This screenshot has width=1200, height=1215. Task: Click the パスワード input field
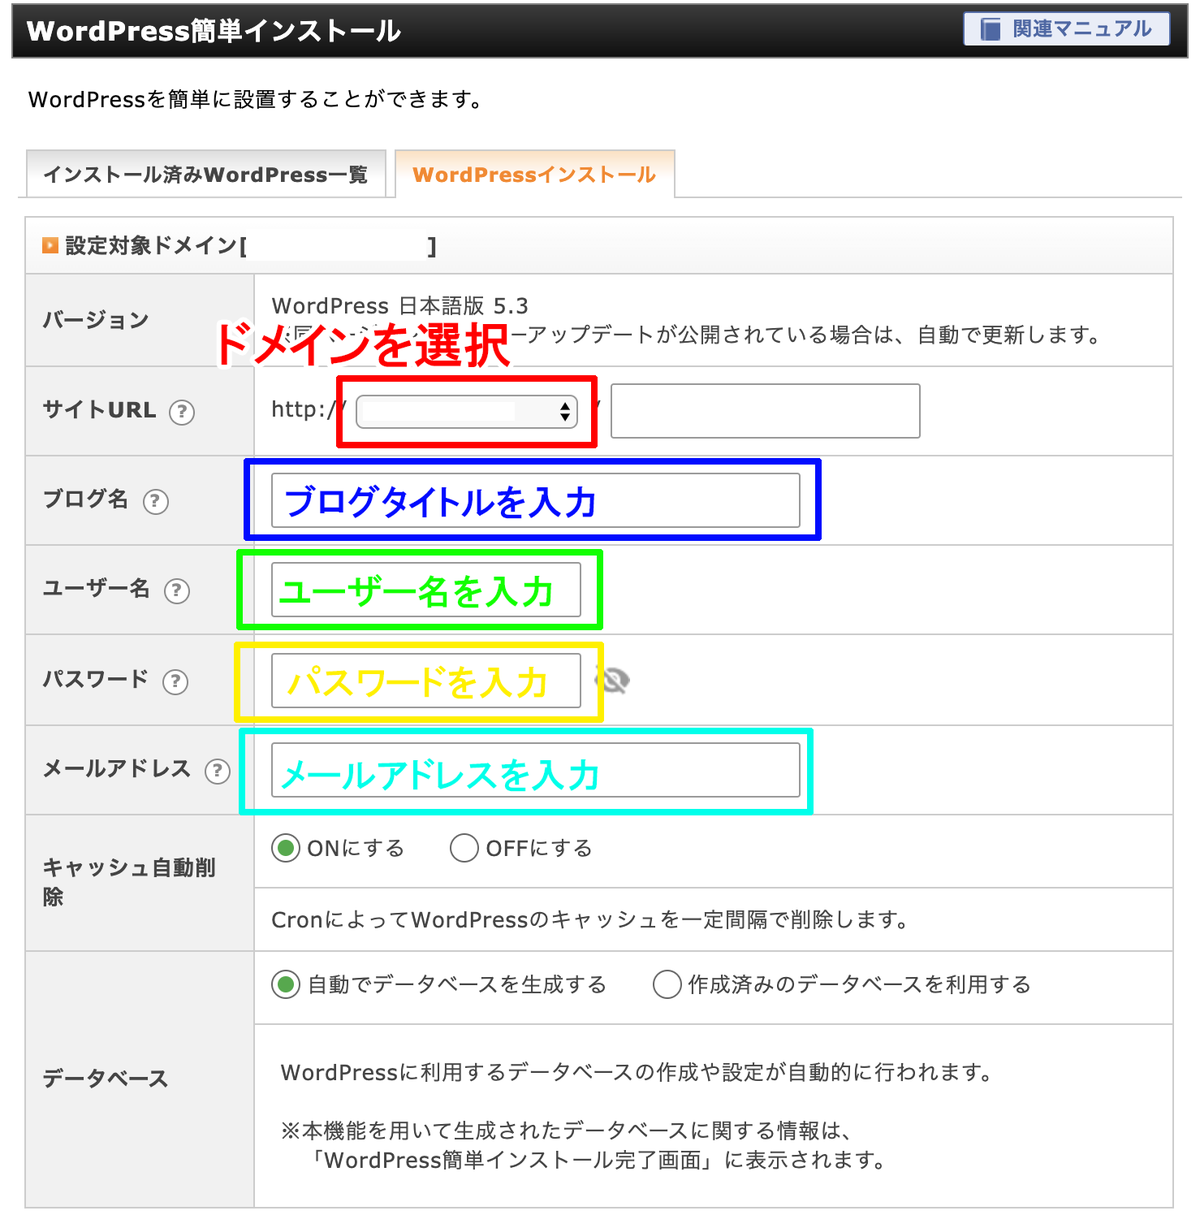pos(426,681)
